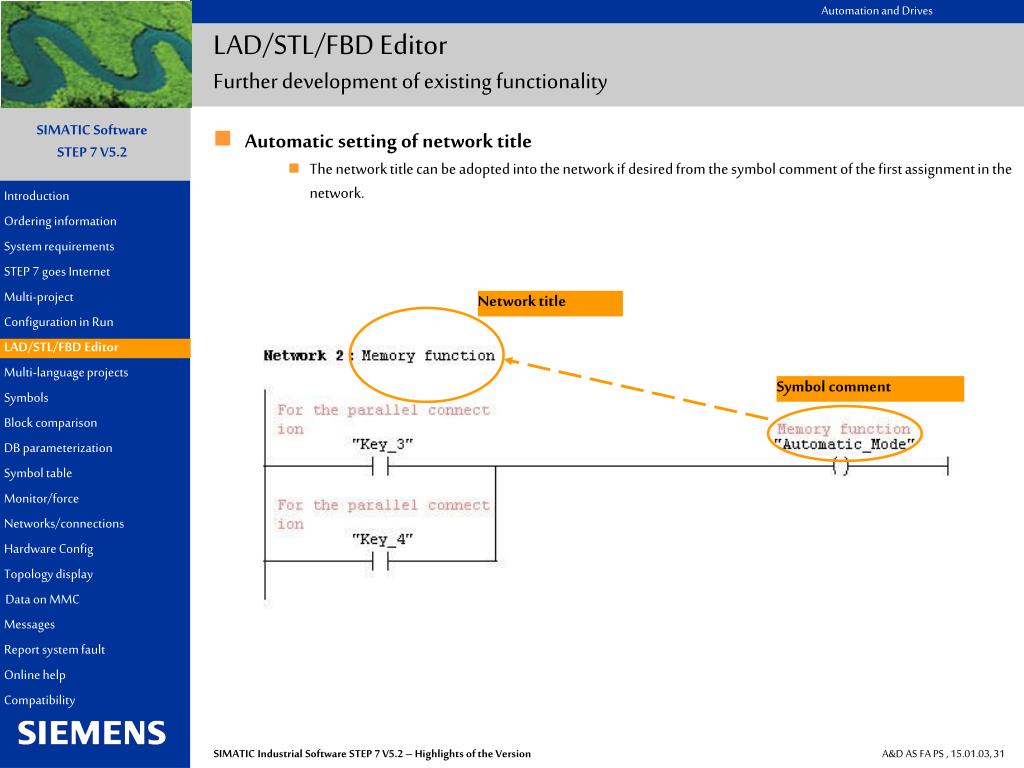Click the LAD/STL/FBD Editor page title
1024x768 pixels.
pyautogui.click(x=330, y=46)
